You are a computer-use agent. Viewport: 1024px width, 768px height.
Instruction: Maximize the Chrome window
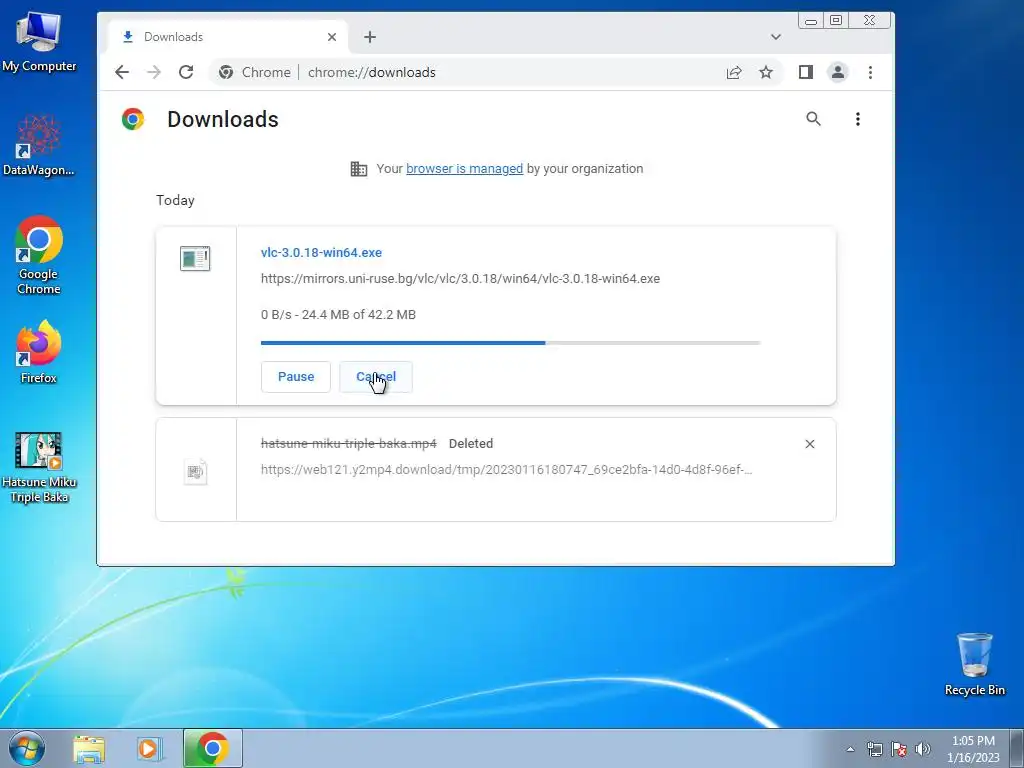(836, 20)
